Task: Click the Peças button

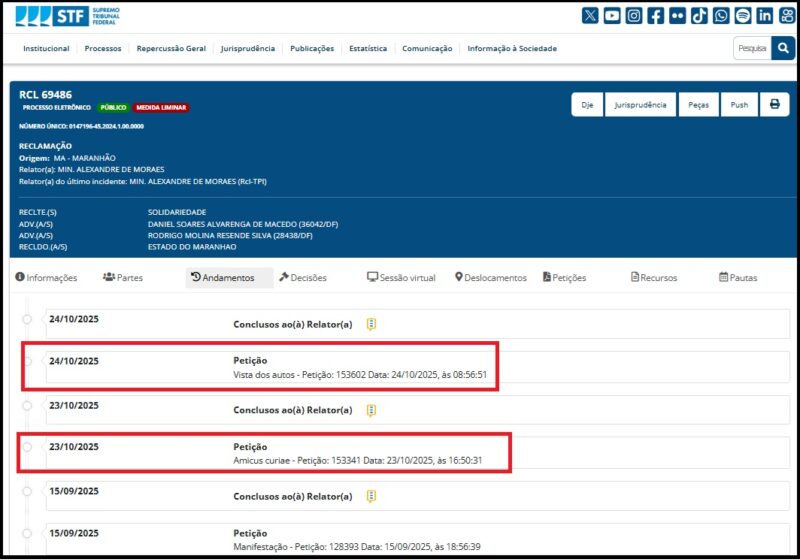Action: (x=697, y=105)
